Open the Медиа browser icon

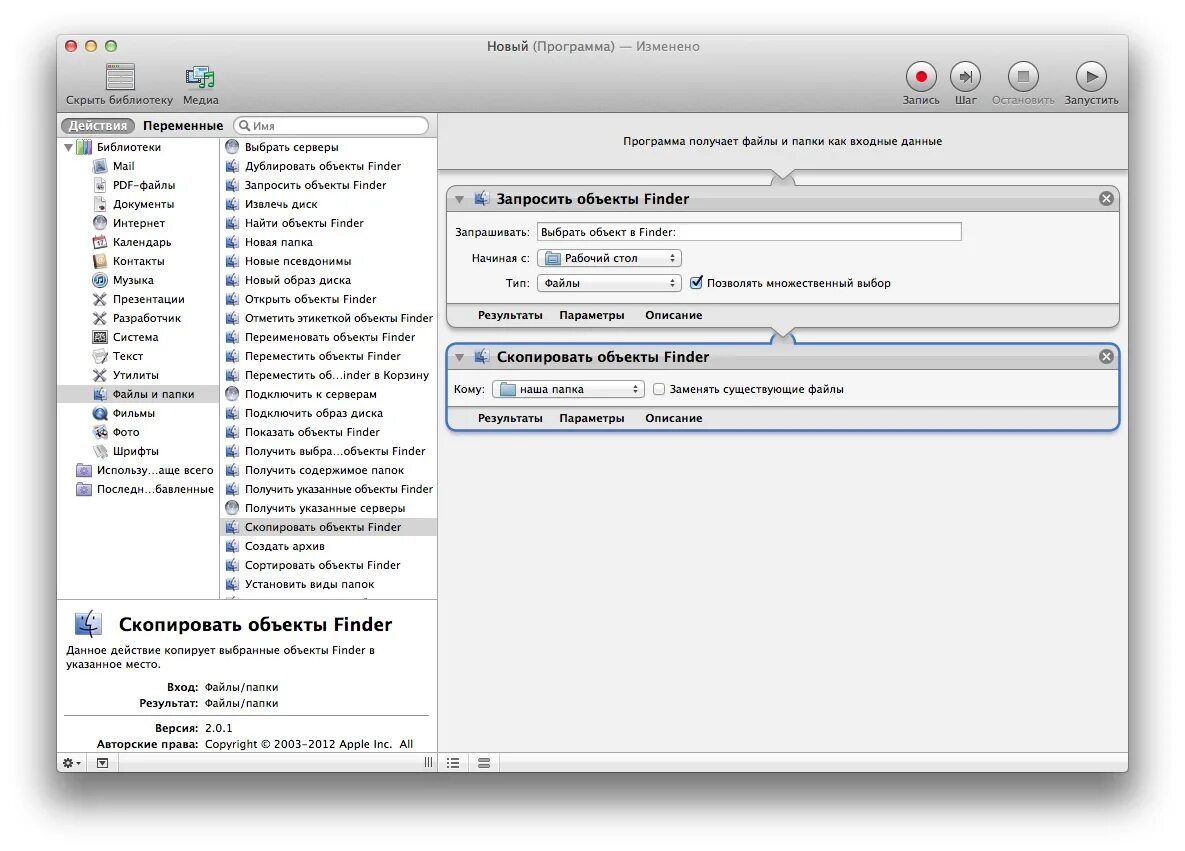pos(200,76)
